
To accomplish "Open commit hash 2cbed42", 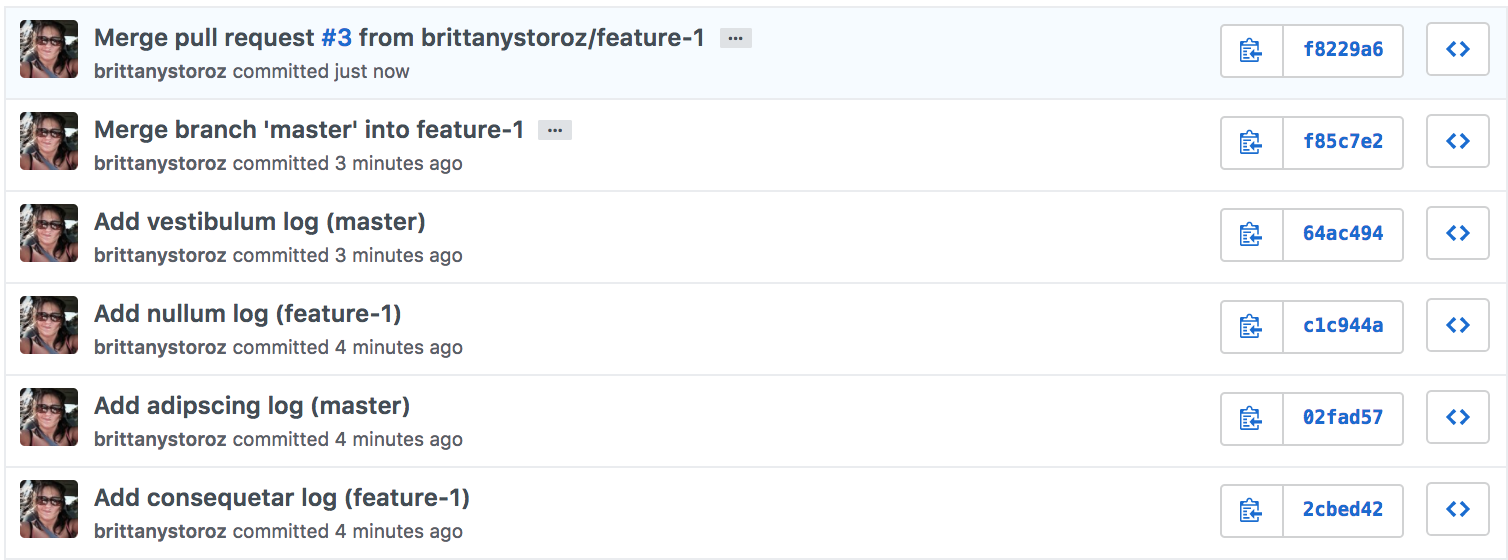I will (x=1342, y=510).
